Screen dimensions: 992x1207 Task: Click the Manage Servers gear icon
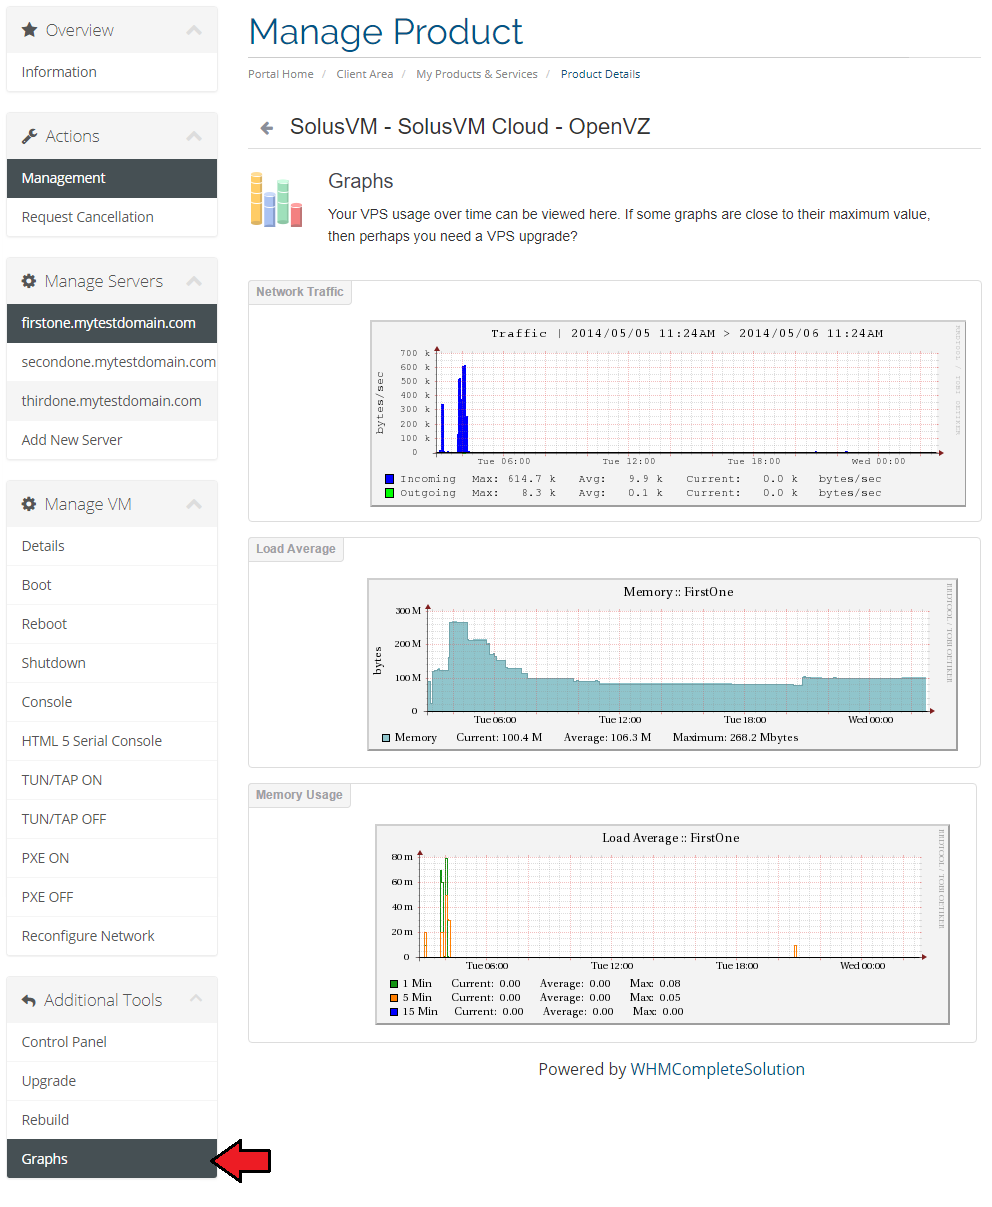[29, 281]
